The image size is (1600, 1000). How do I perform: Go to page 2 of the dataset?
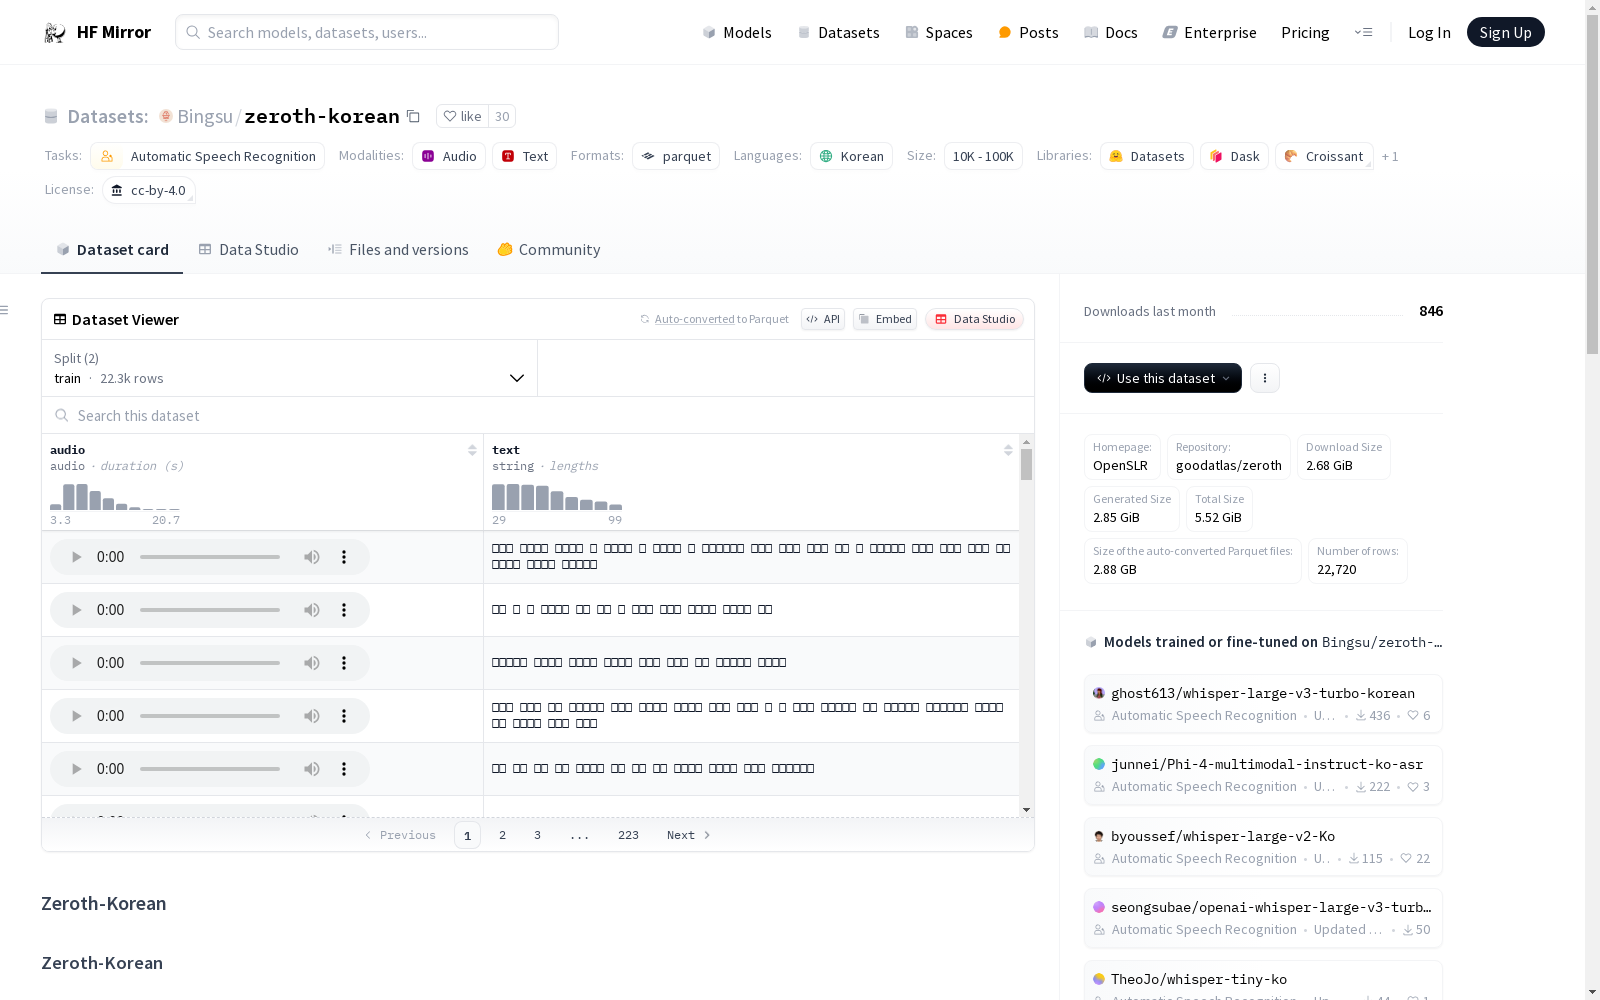coord(502,835)
